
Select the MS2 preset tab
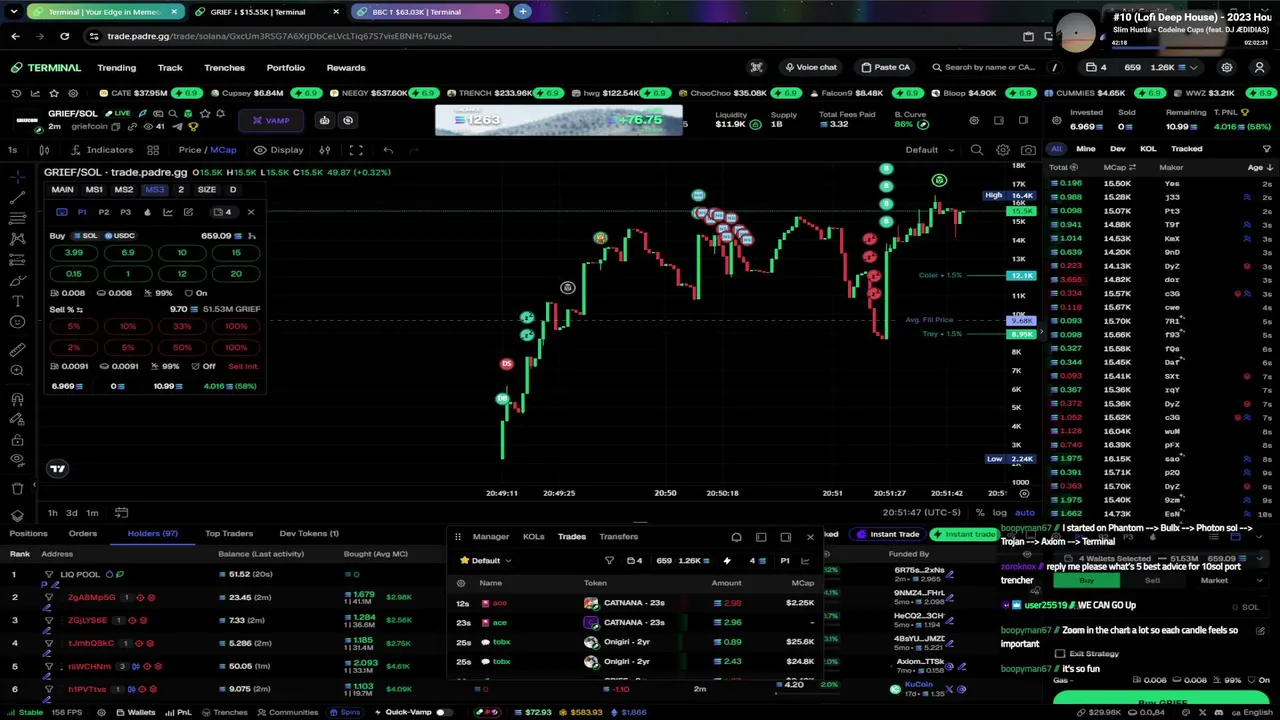click(x=124, y=190)
